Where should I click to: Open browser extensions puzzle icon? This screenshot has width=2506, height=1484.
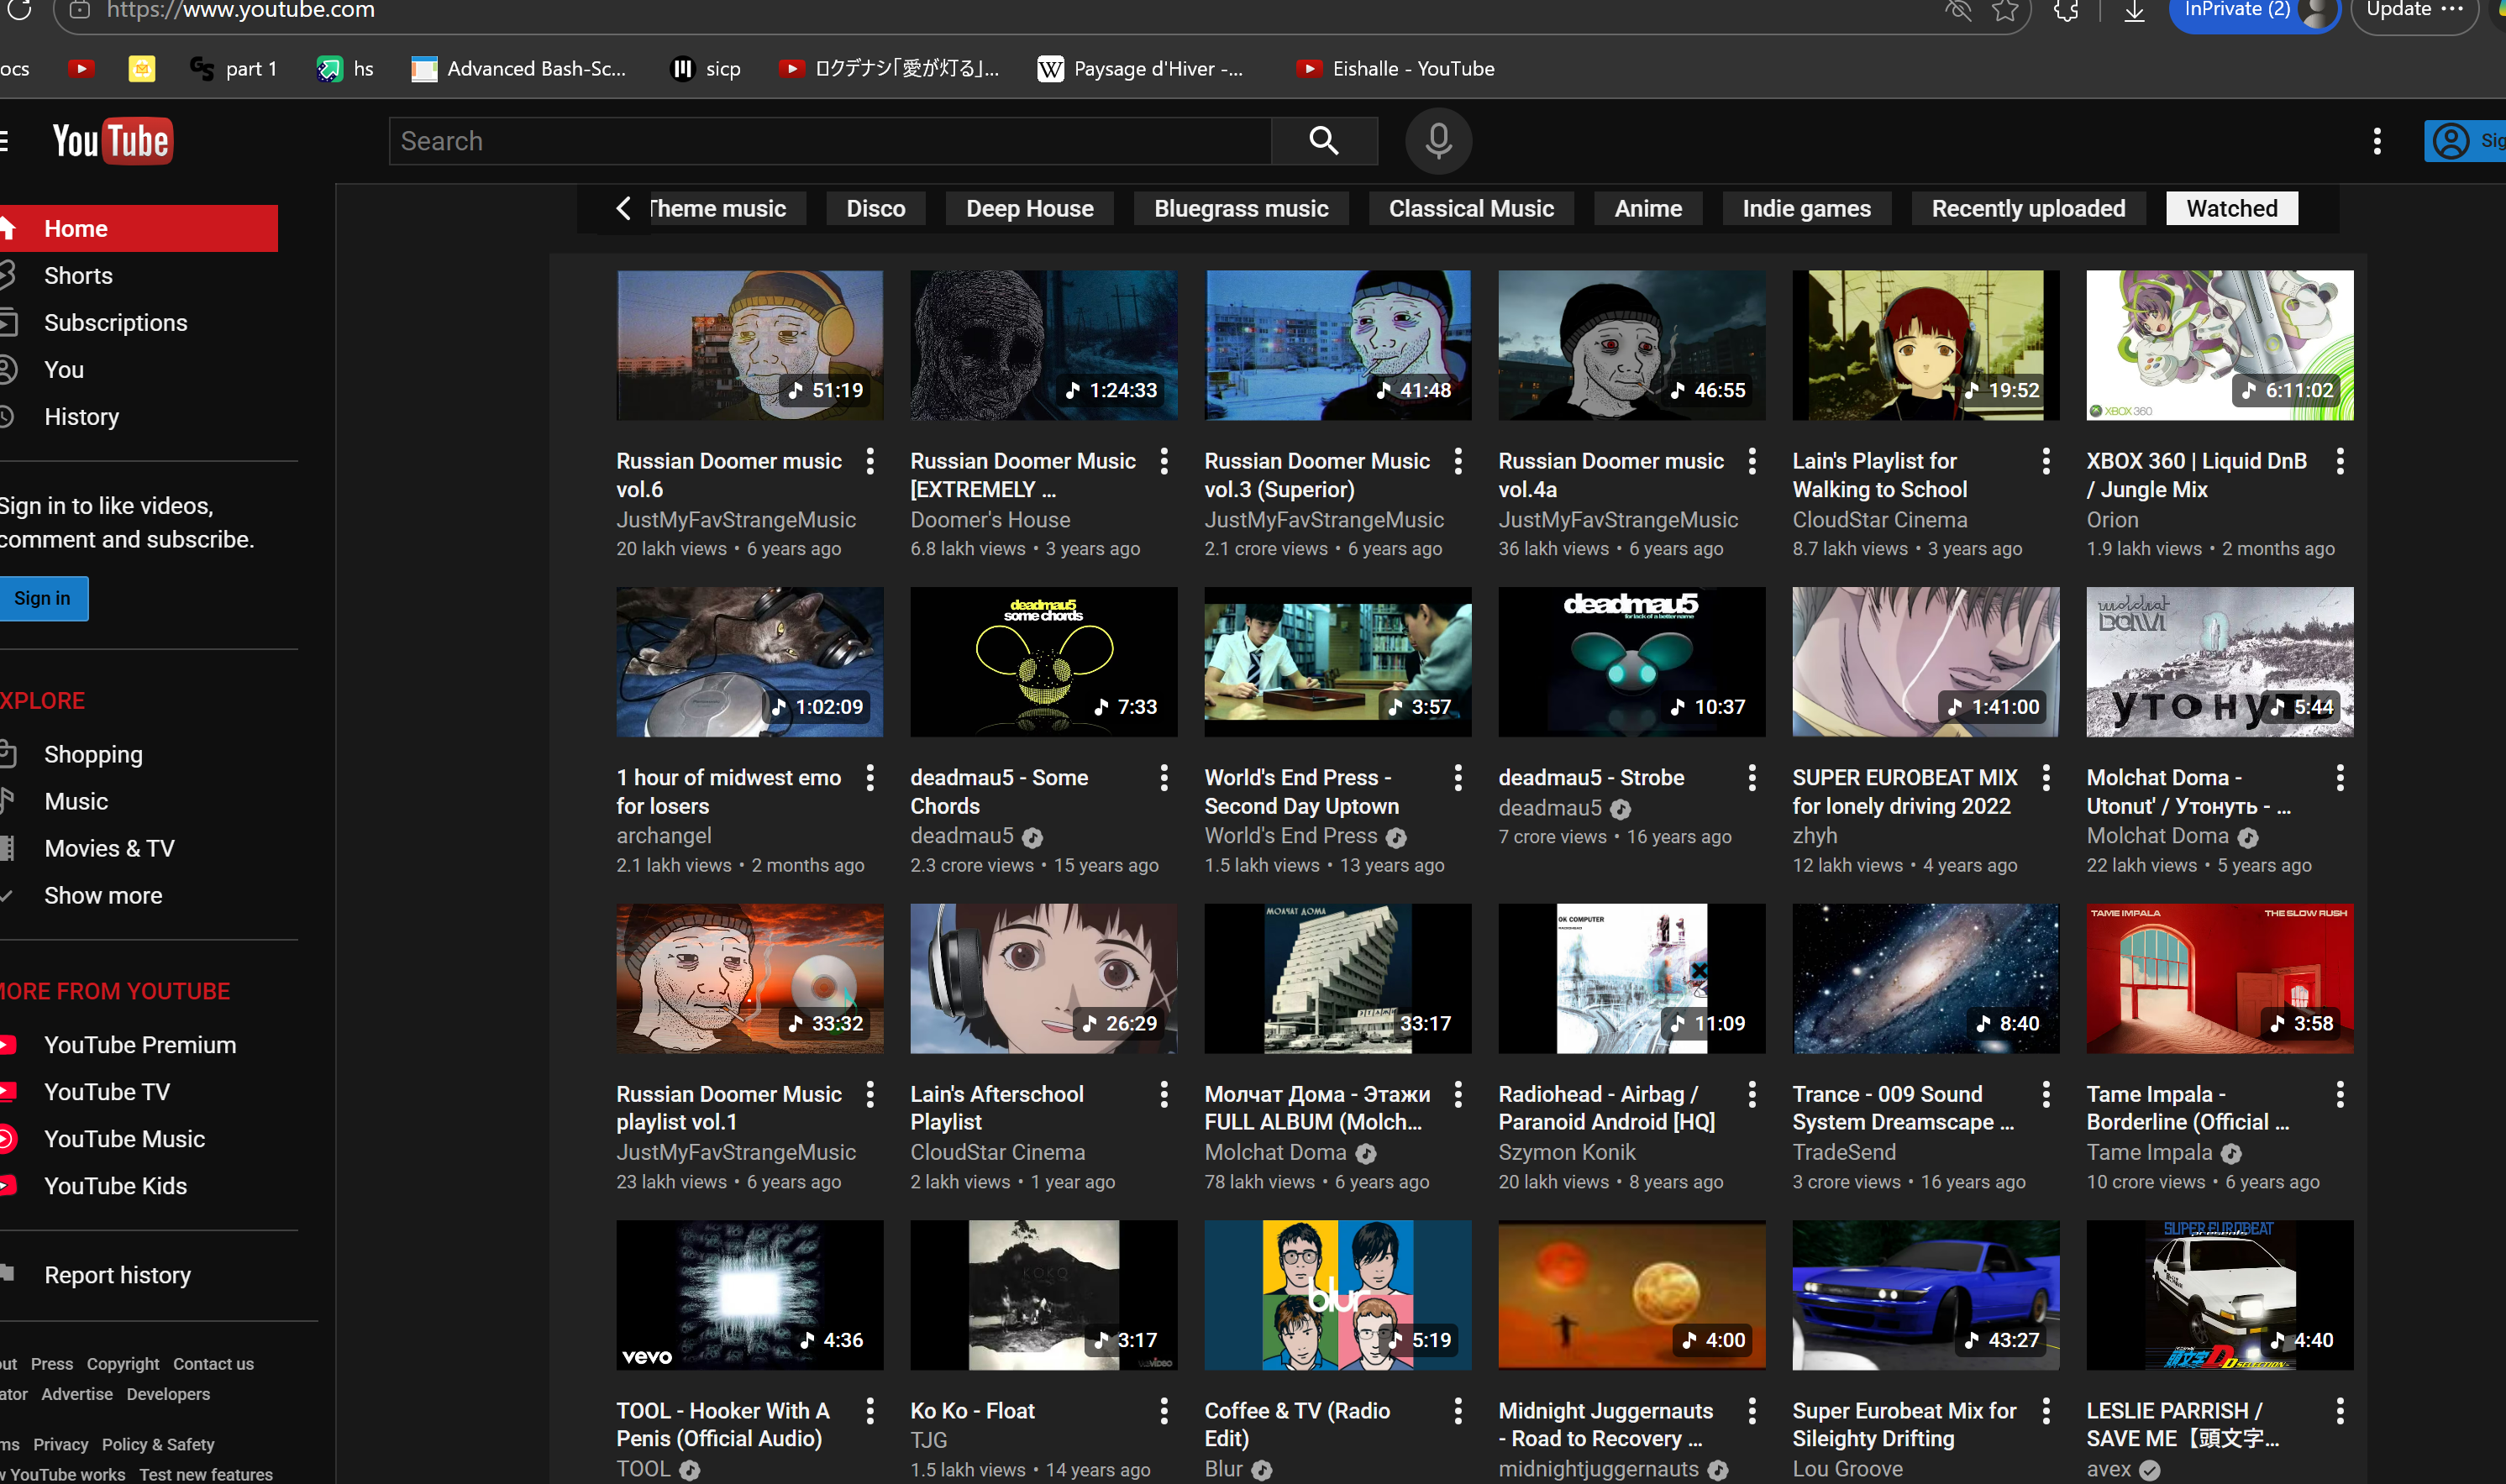(x=2065, y=10)
